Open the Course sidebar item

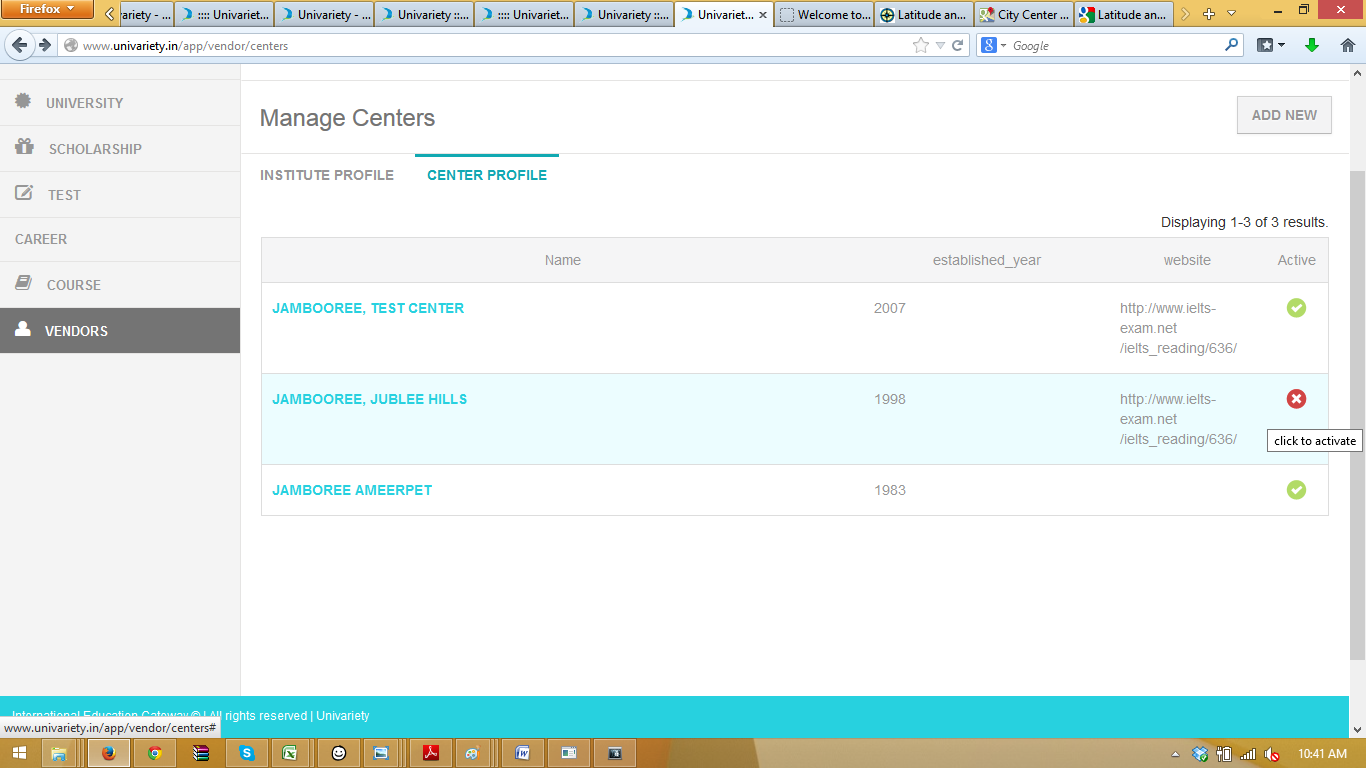120,285
